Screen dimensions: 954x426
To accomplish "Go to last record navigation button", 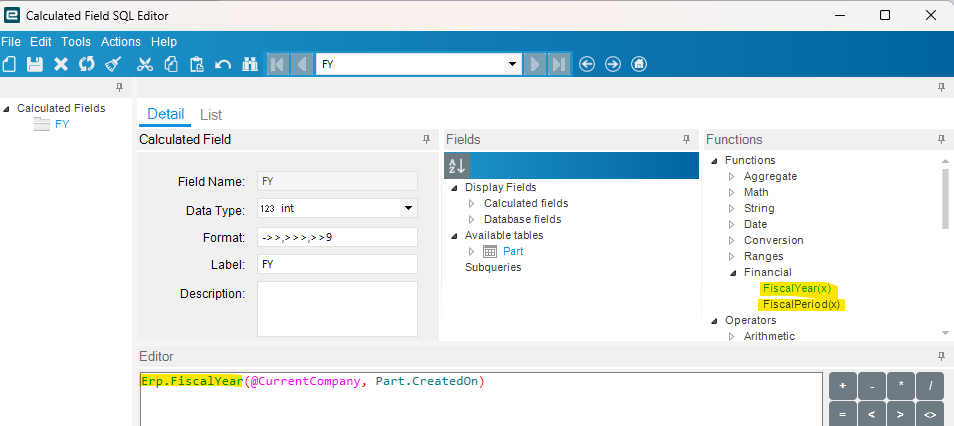I will coord(559,64).
